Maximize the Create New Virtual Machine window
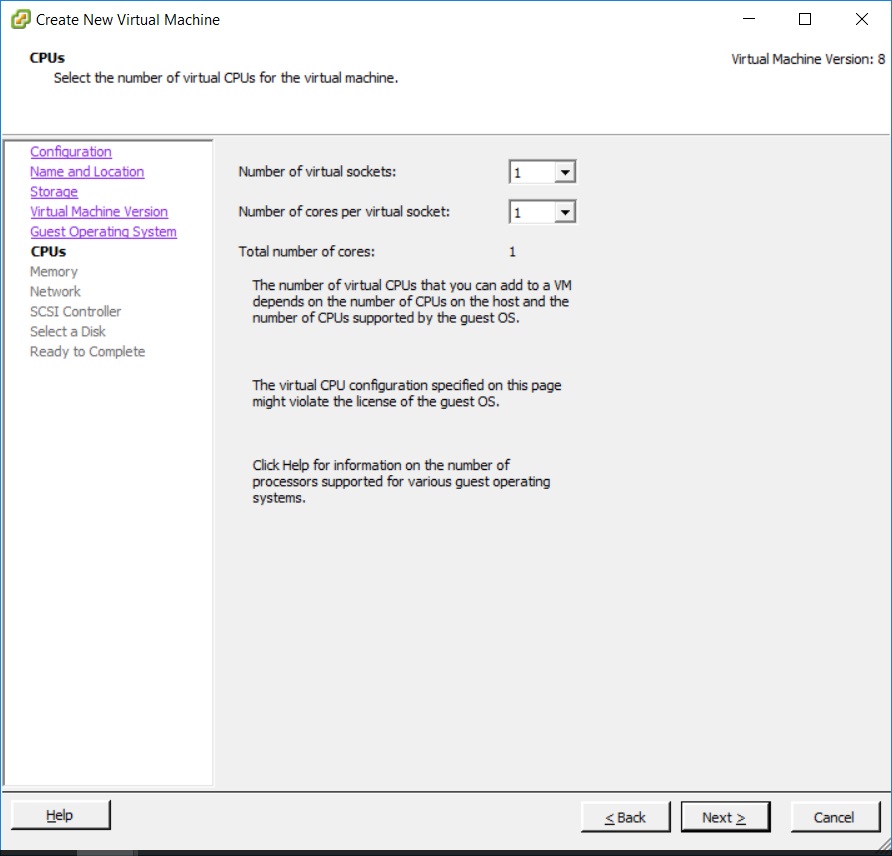This screenshot has height=856, width=892. coord(805,19)
